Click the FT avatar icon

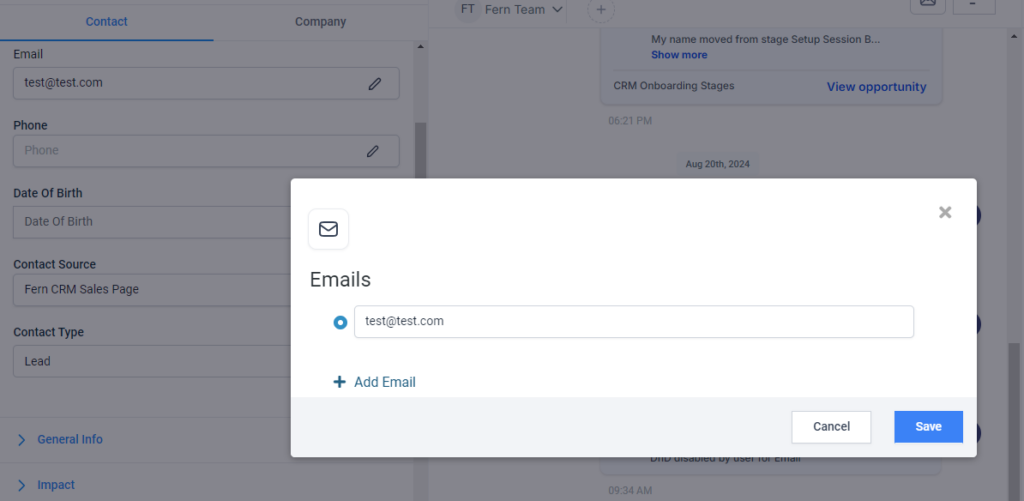pos(468,9)
